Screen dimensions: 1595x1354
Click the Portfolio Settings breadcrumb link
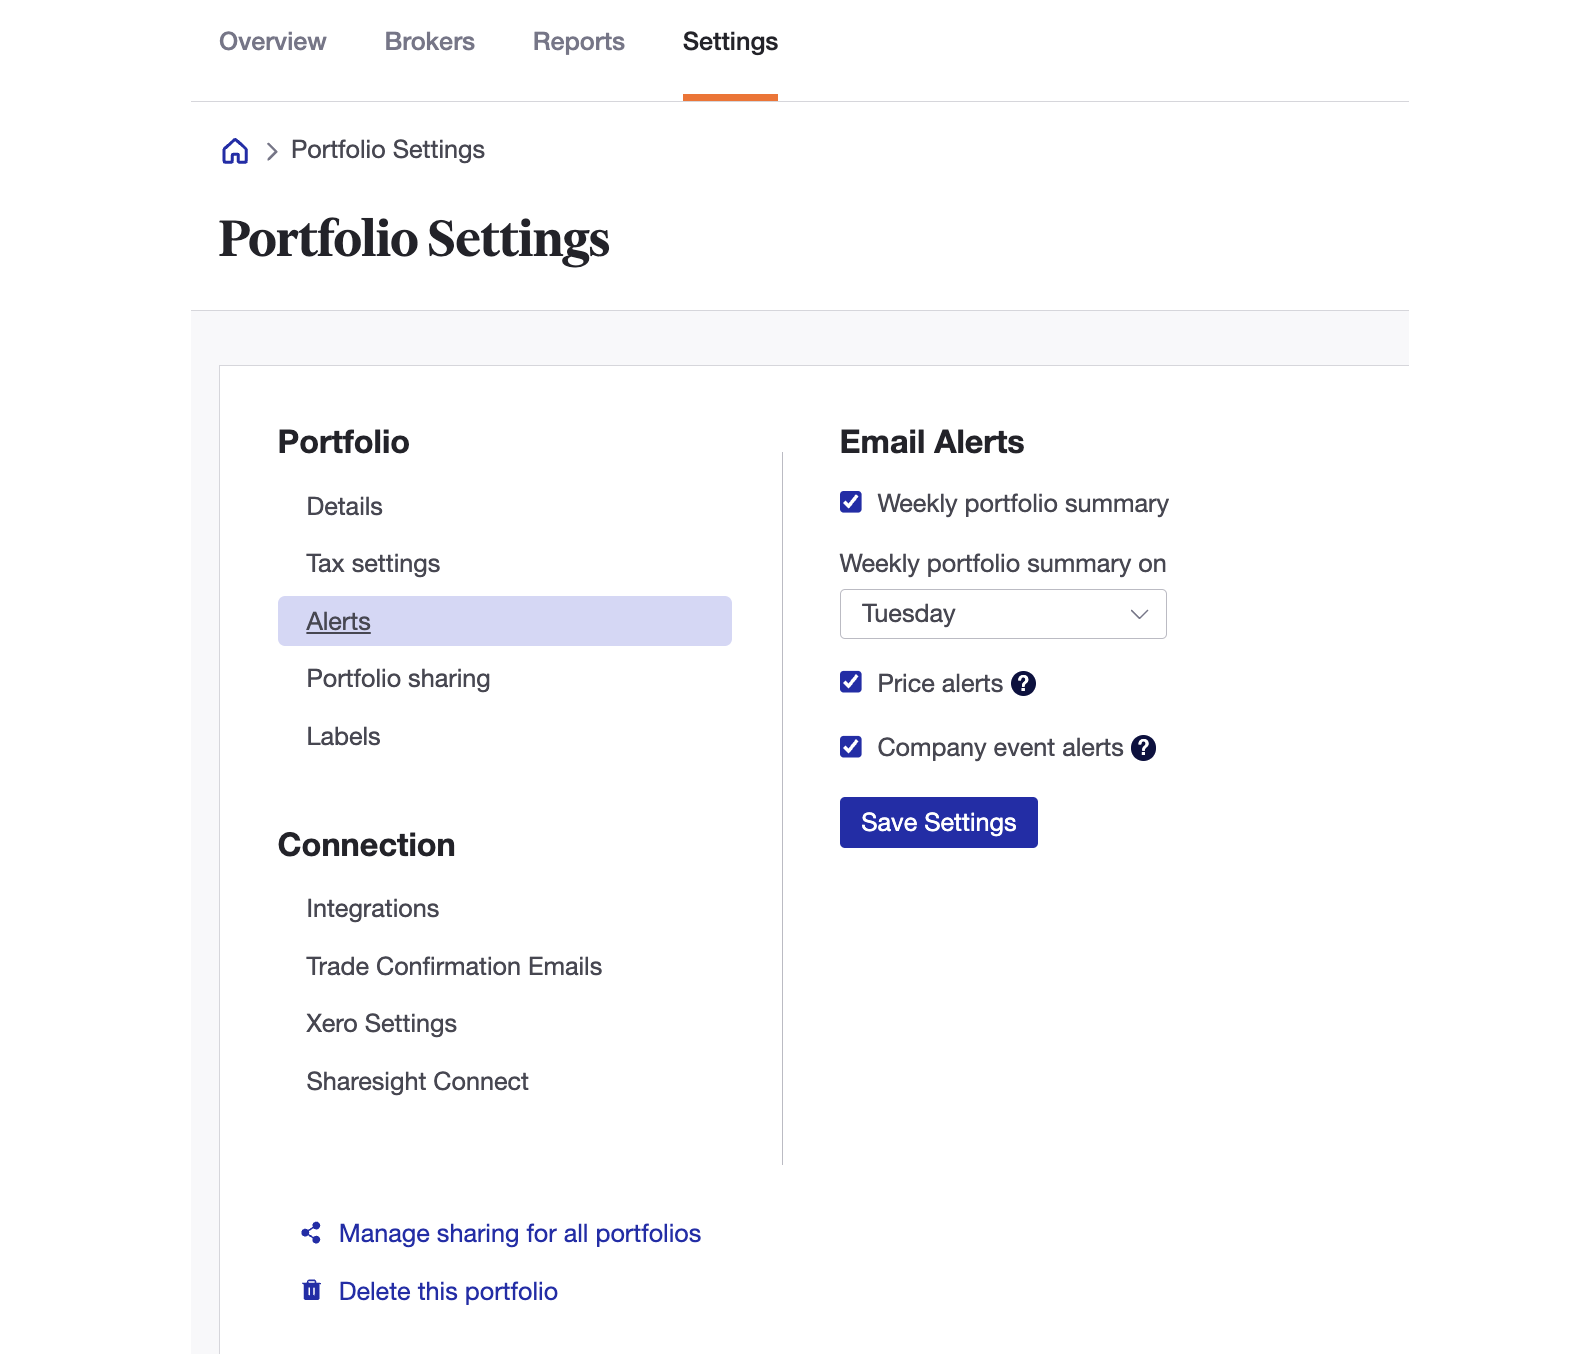click(387, 149)
